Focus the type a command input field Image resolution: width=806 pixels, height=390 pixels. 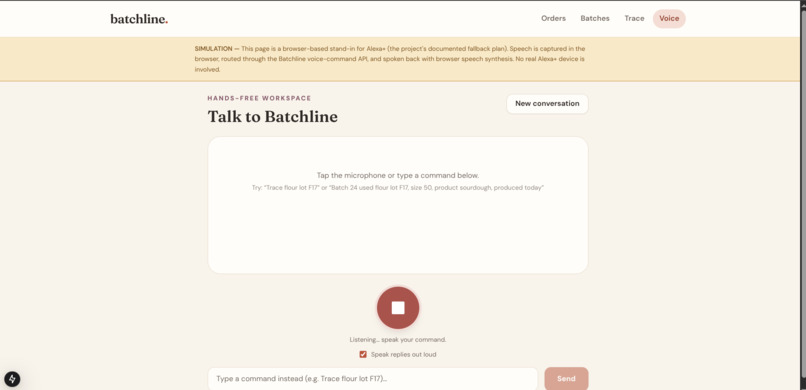[x=373, y=379]
